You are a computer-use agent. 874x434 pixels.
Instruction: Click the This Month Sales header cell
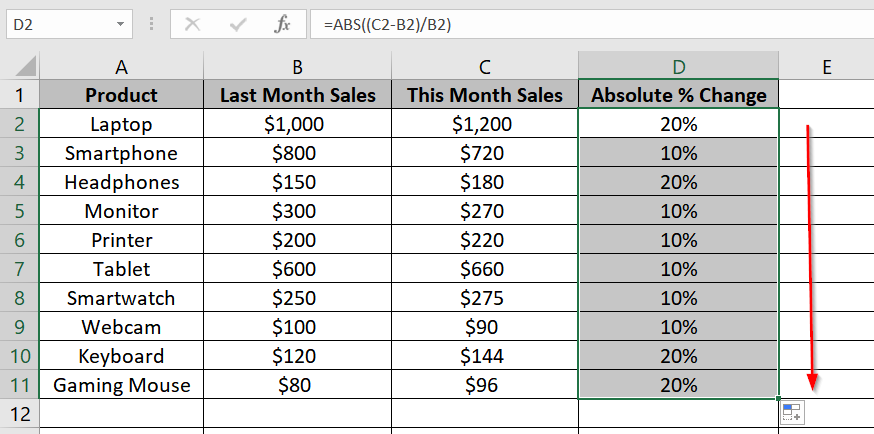pyautogui.click(x=485, y=94)
